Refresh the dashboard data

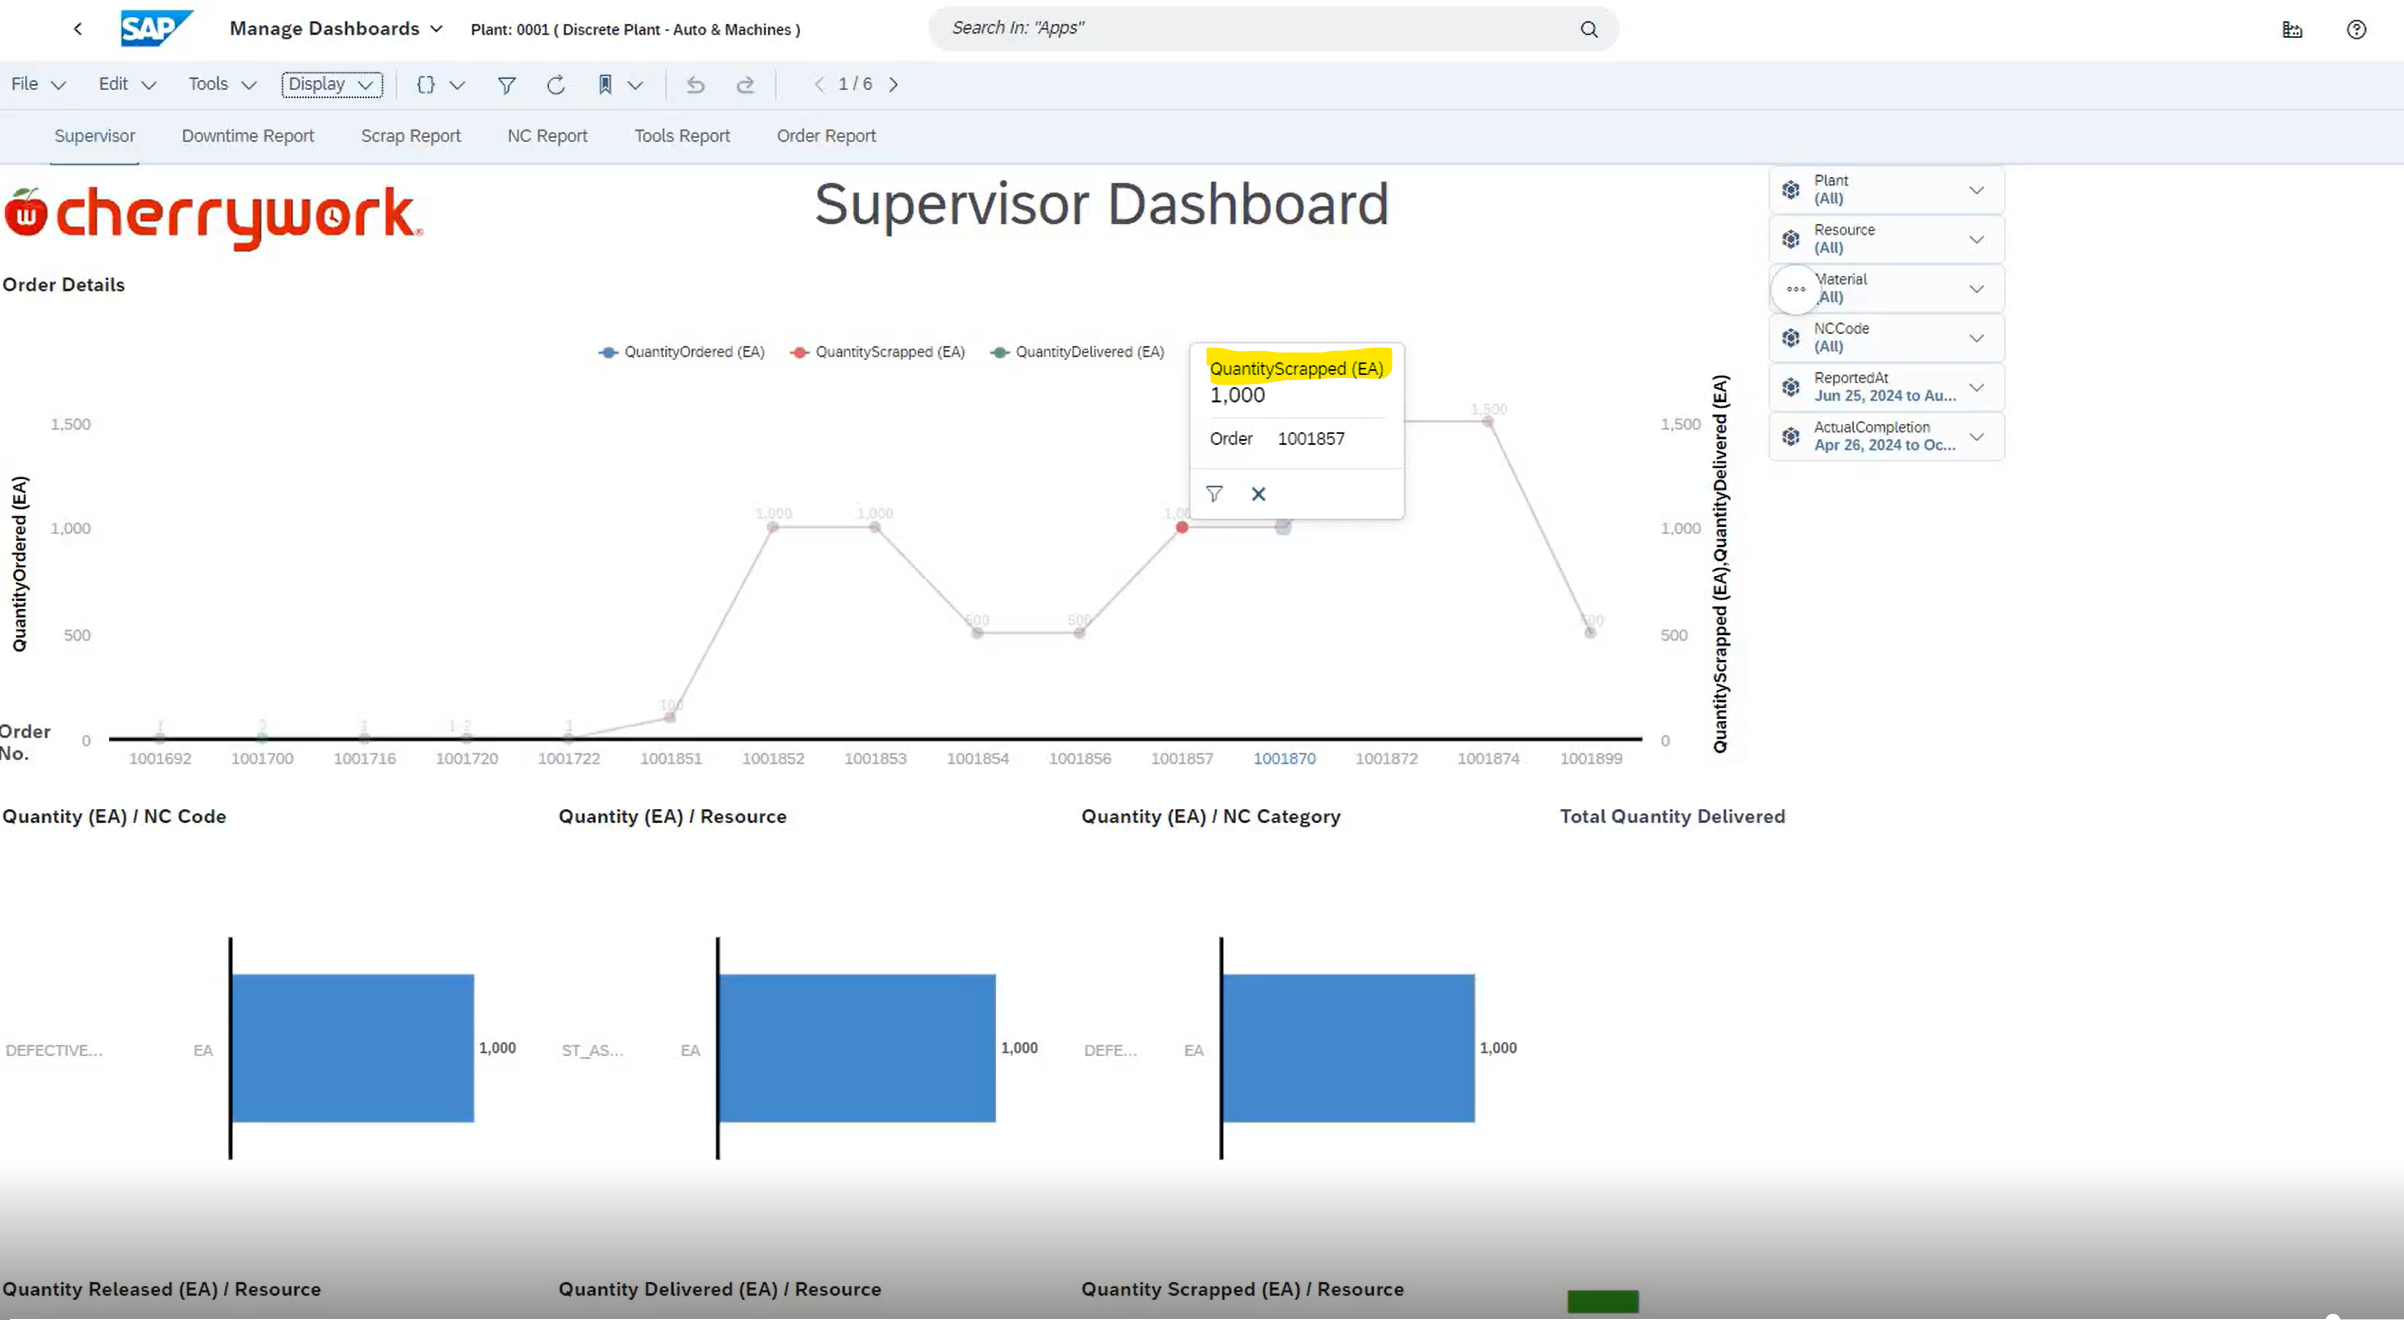click(556, 85)
